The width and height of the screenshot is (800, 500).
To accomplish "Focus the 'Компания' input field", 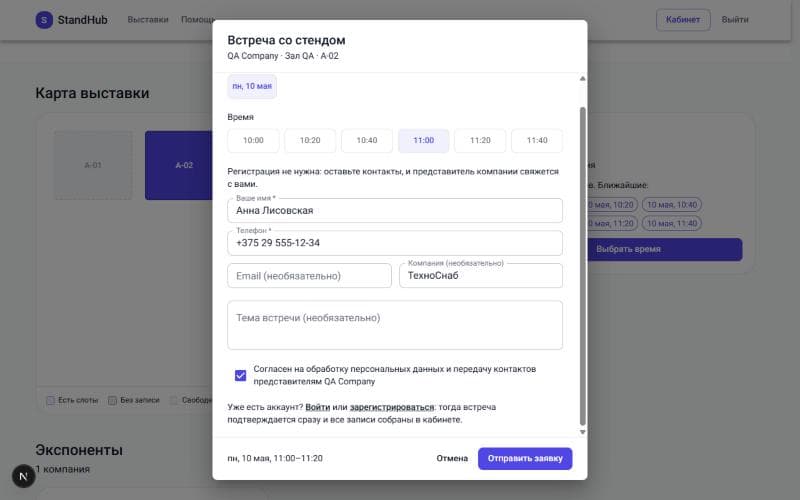I will pyautogui.click(x=481, y=276).
